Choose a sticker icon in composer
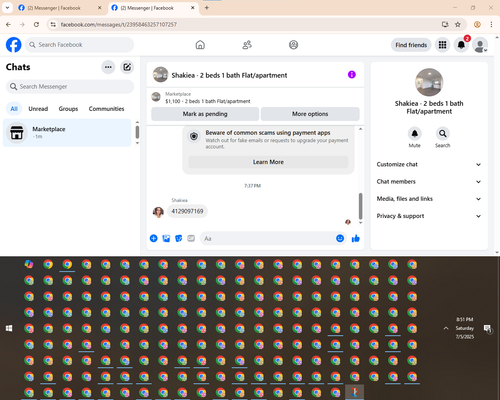Screen dimensions: 500x400 179,238
